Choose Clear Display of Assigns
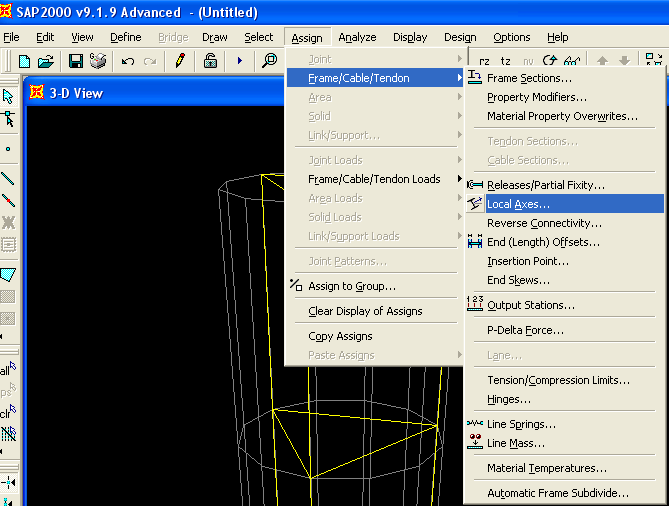 (375, 311)
